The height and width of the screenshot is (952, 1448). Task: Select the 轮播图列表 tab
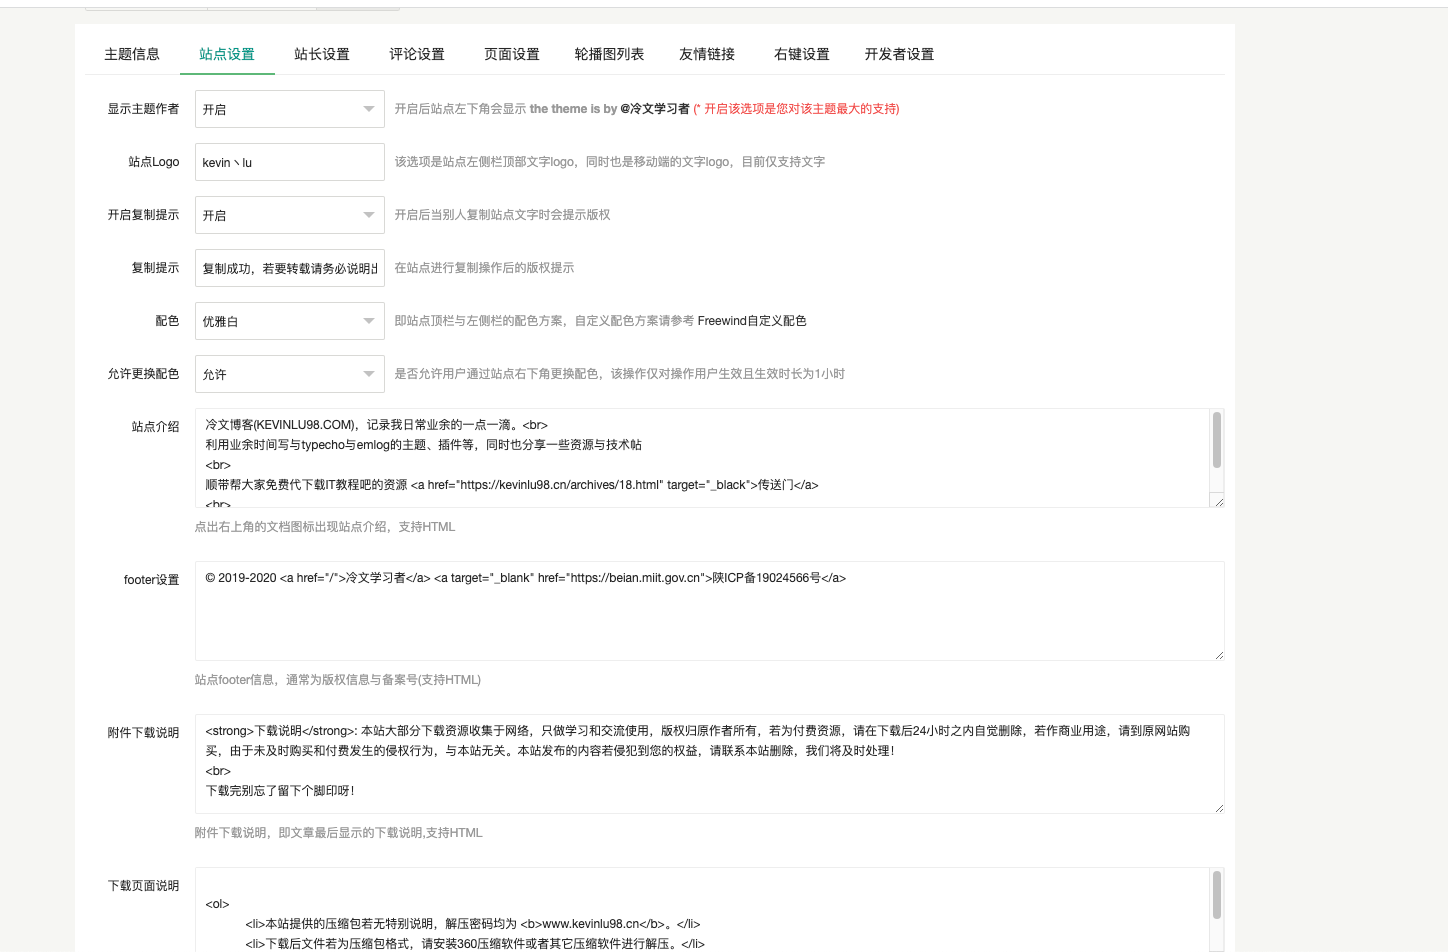click(609, 54)
